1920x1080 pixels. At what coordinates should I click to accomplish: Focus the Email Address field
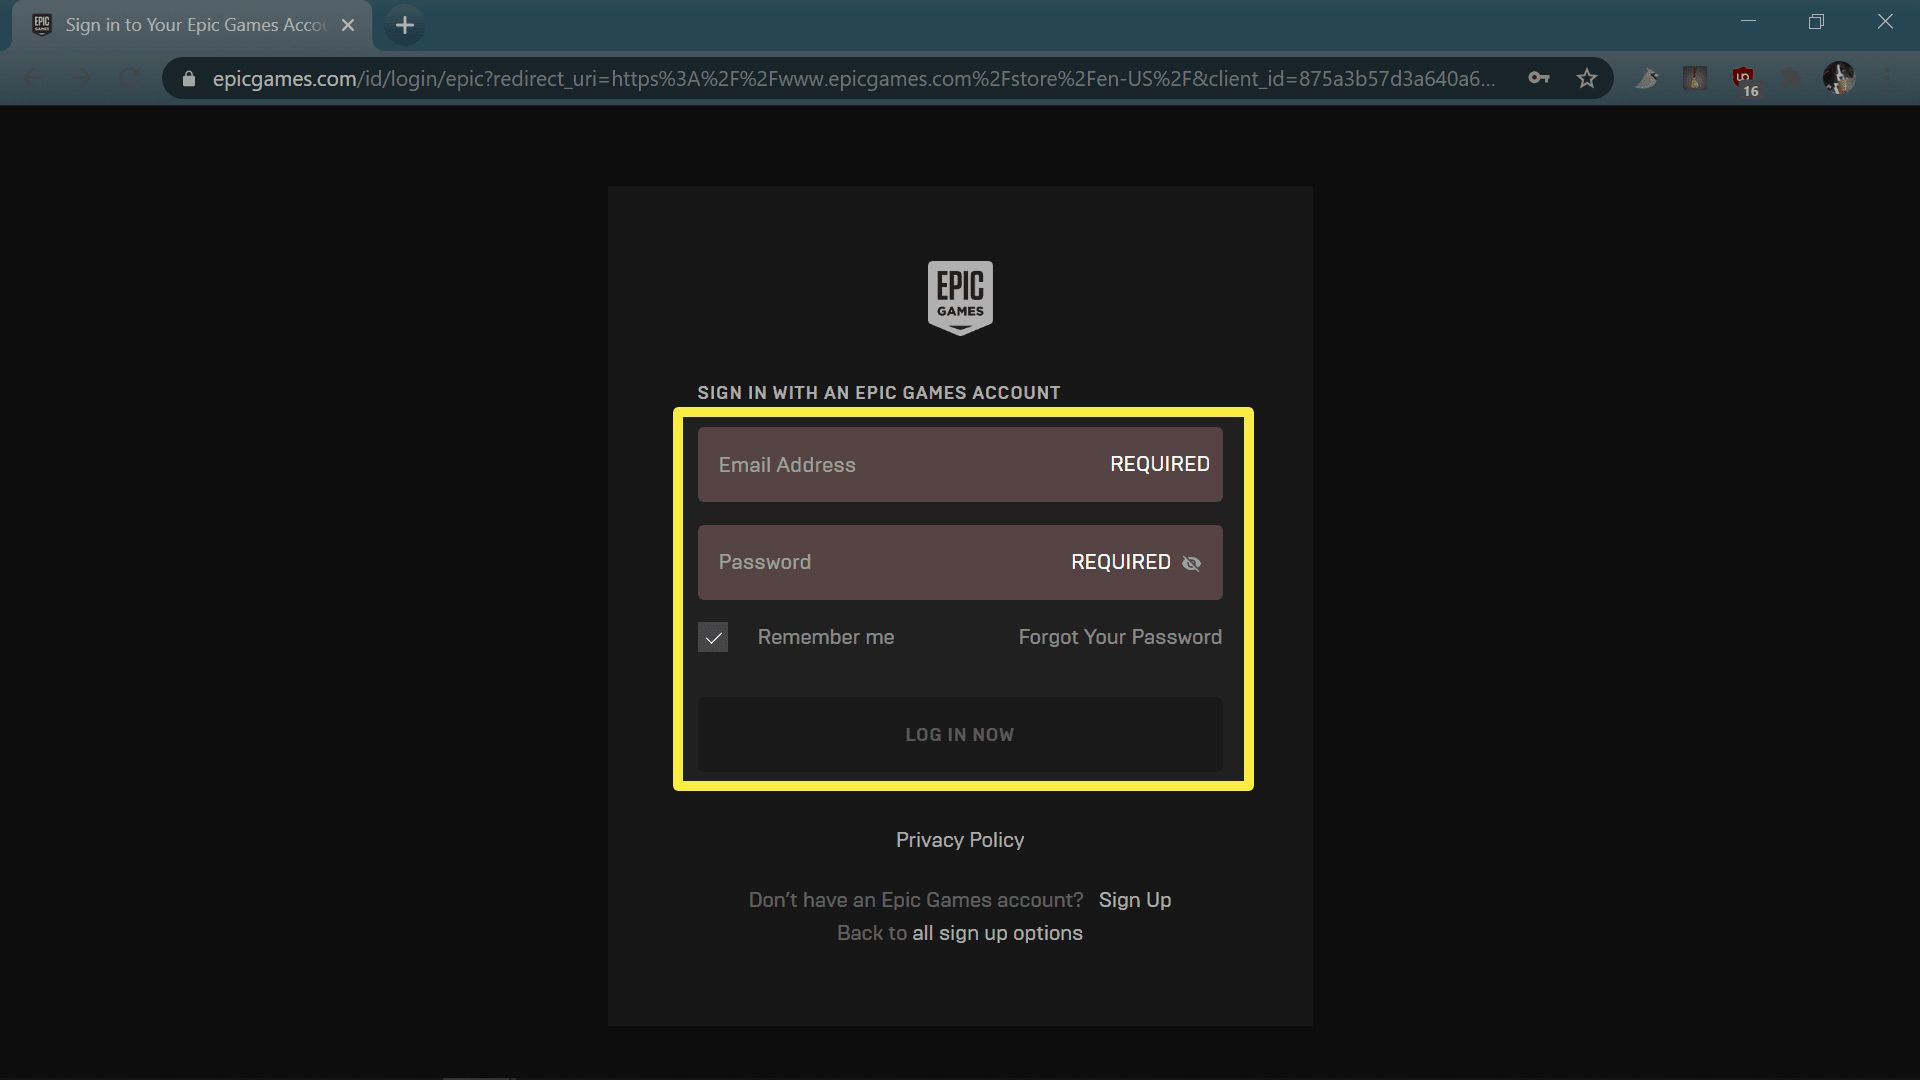pos(960,465)
